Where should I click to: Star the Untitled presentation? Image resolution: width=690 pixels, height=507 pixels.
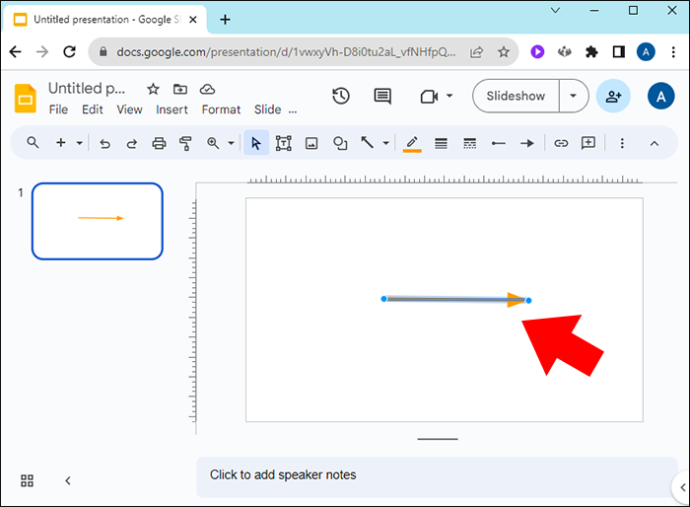click(153, 89)
